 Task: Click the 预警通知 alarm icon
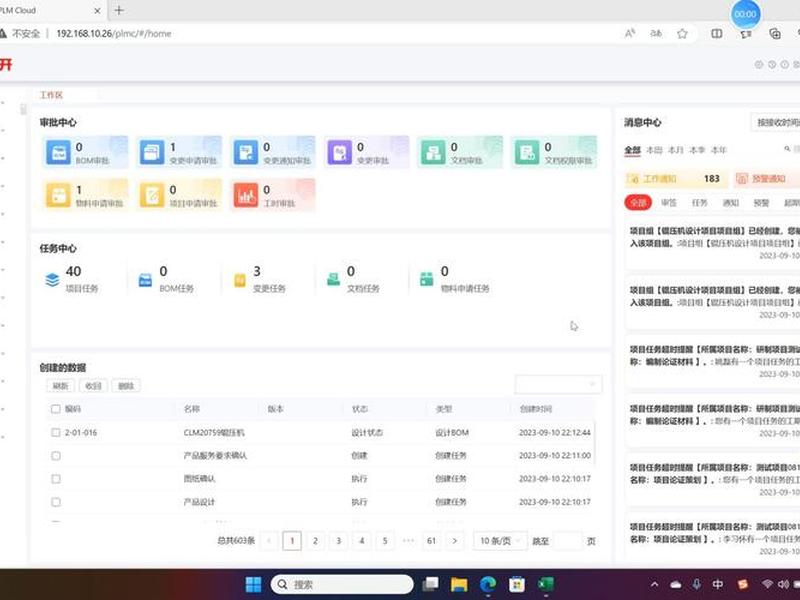(x=742, y=179)
